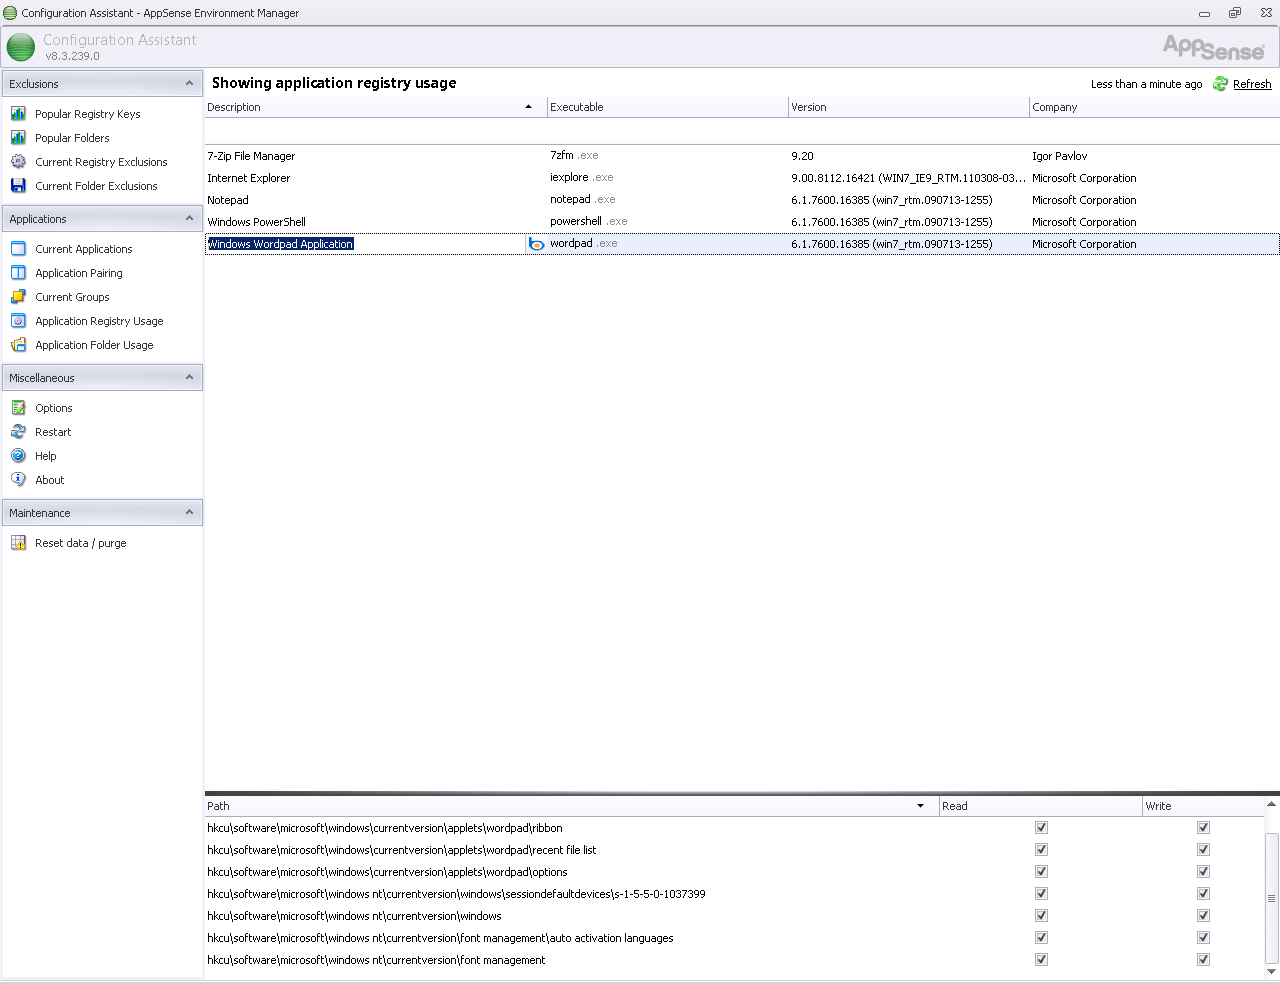Screen dimensions: 1280x984
Task: Select the Windows Wordpad Application row
Action: click(742, 244)
